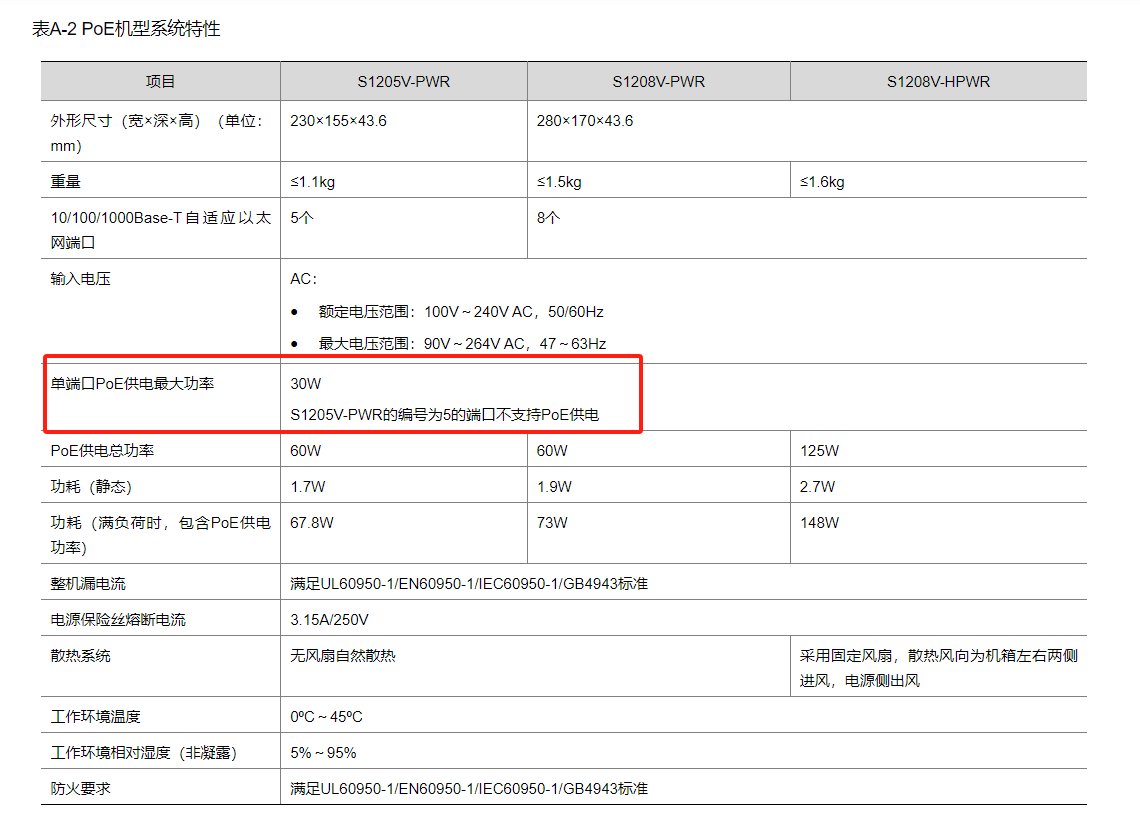Screen dimensions: 1140x829
Task: Click the 电源保险丝熔断电流 row label
Action: point(118,620)
